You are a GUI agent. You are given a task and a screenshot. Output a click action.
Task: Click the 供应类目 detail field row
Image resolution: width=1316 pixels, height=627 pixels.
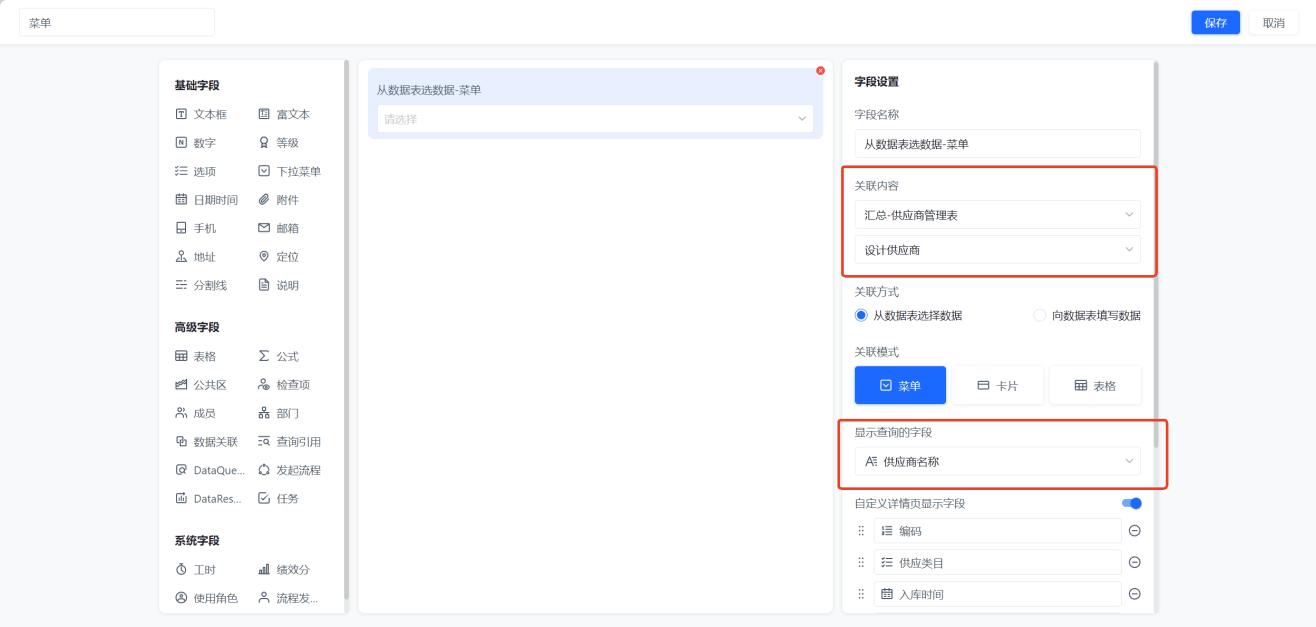tap(997, 562)
